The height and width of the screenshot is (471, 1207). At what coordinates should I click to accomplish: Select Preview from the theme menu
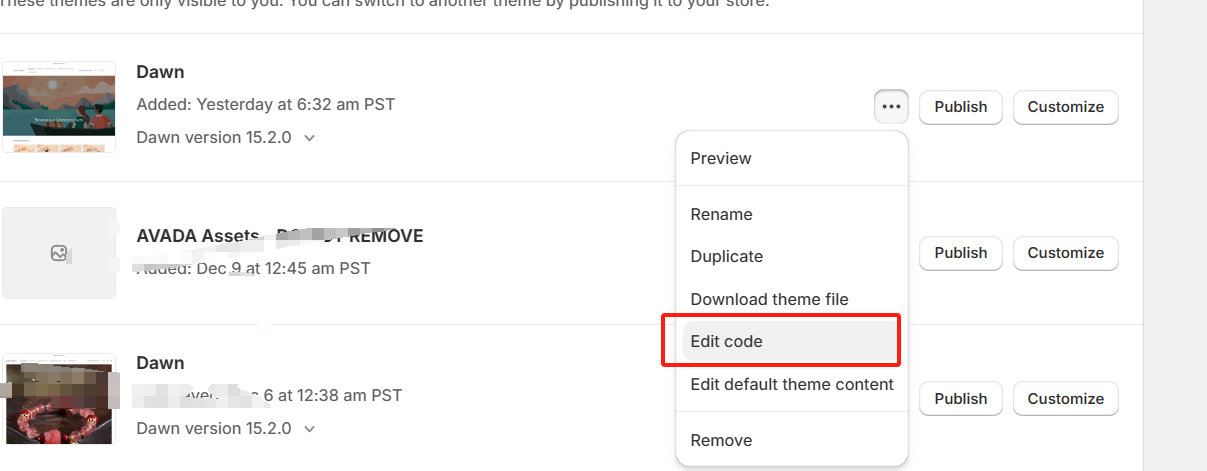click(721, 158)
